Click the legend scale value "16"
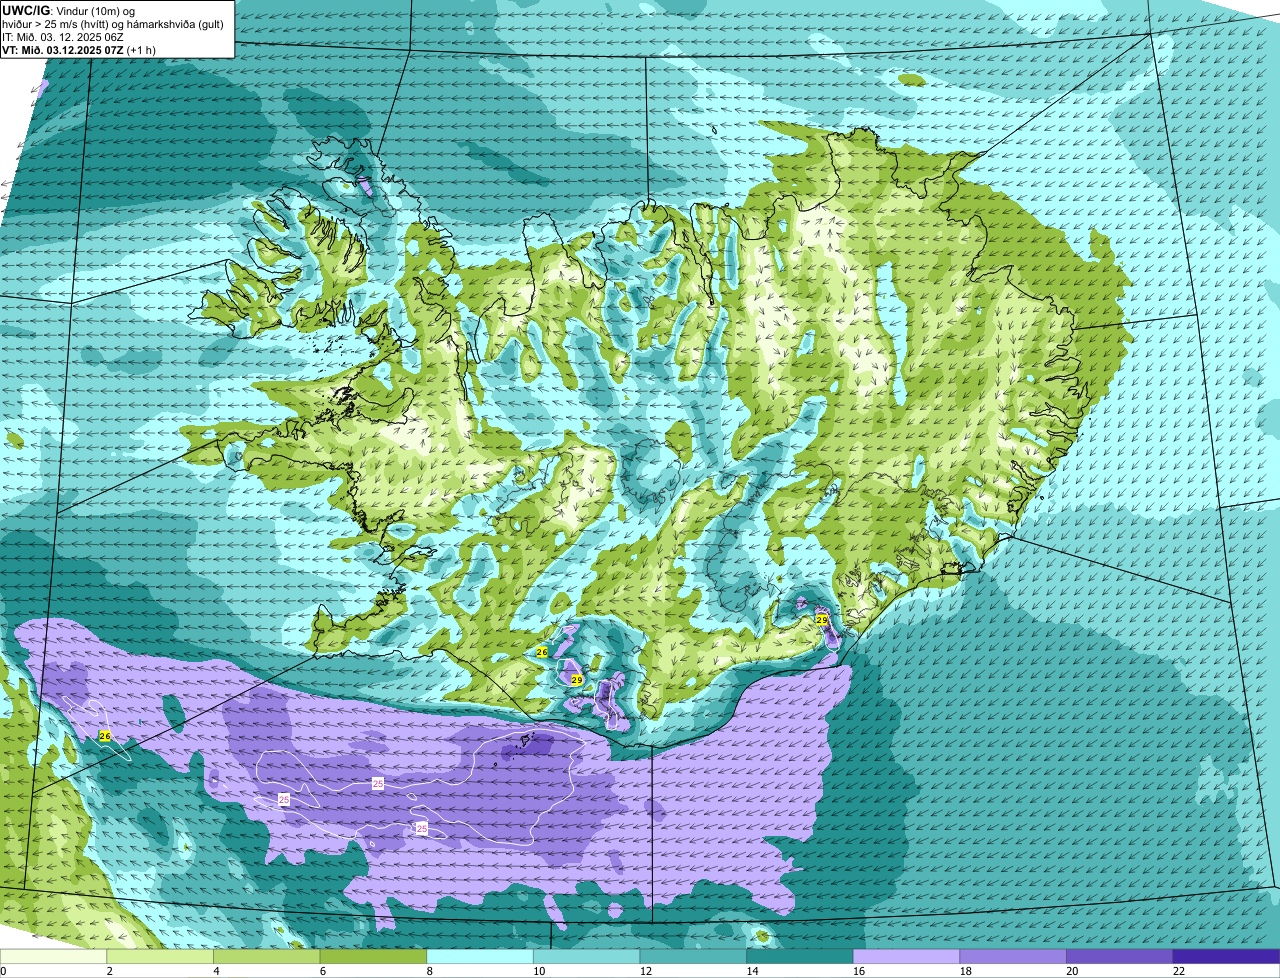The width and height of the screenshot is (1280, 978). [858, 971]
